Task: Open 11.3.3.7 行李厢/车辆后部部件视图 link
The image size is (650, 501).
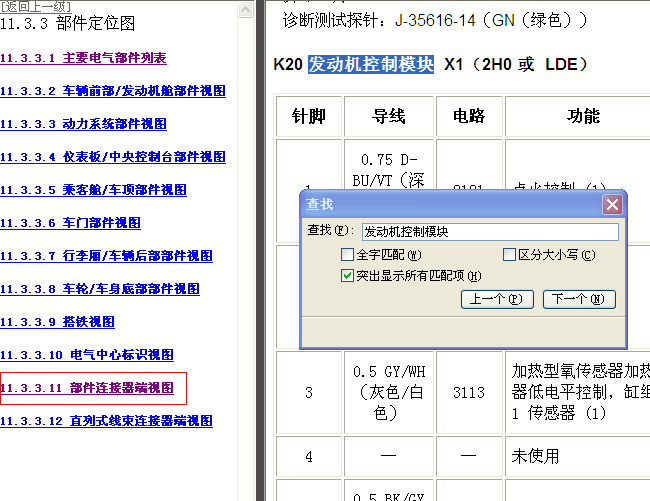Action: 106,256
